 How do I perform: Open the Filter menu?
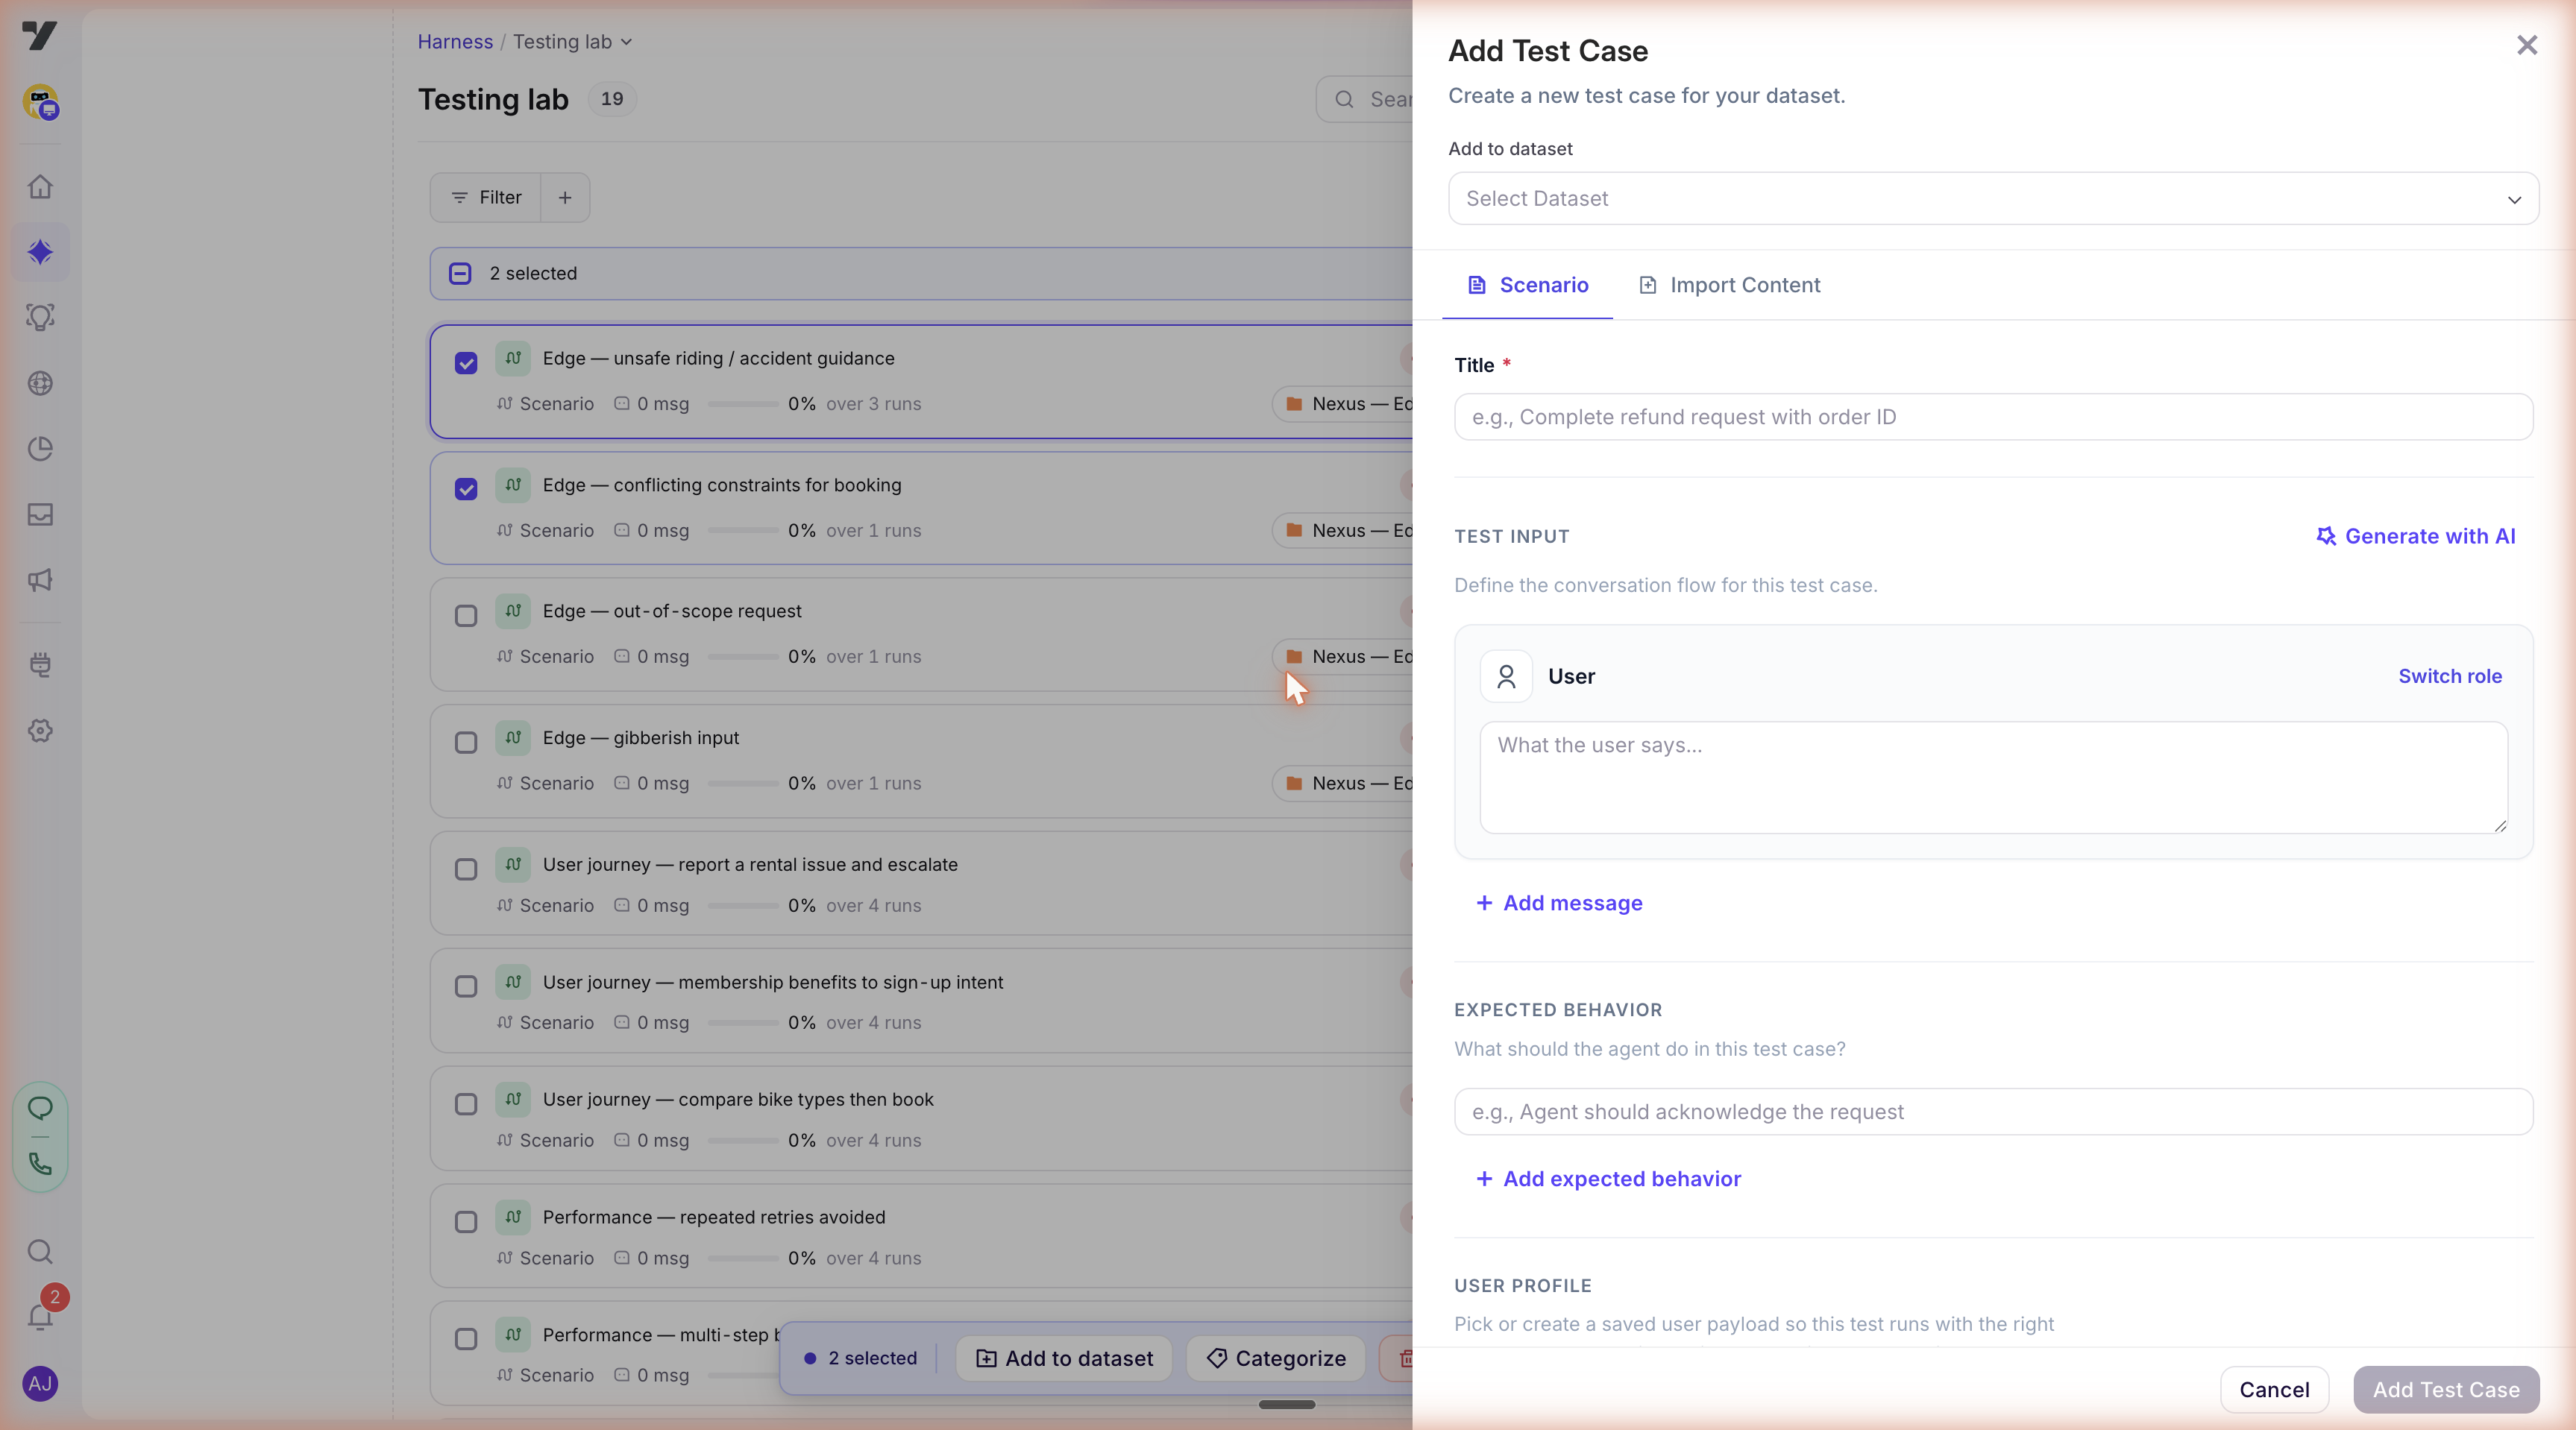[x=486, y=198]
